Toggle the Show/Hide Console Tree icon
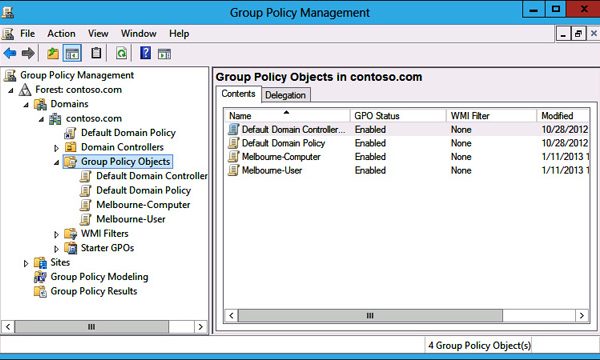Viewport: 600px width, 360px height. point(72,53)
